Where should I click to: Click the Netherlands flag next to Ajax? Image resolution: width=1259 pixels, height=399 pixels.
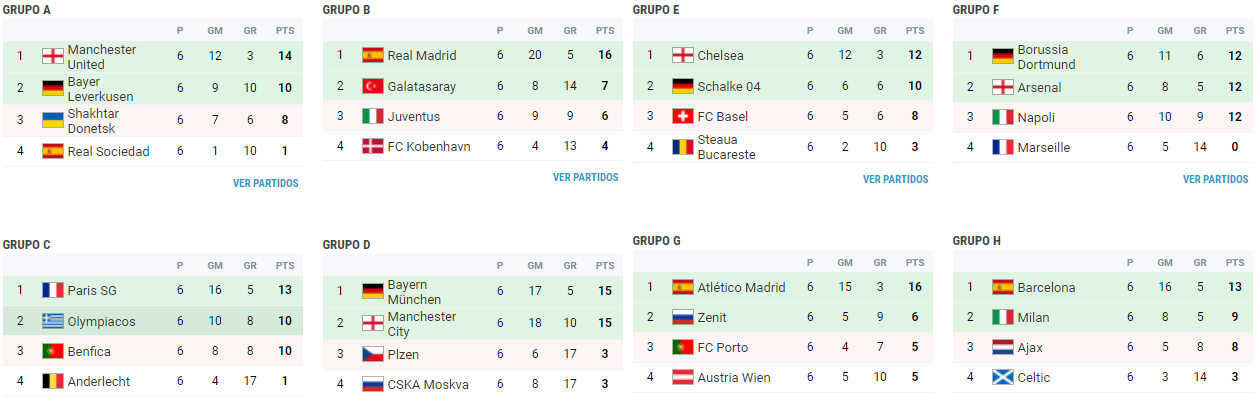(1003, 347)
